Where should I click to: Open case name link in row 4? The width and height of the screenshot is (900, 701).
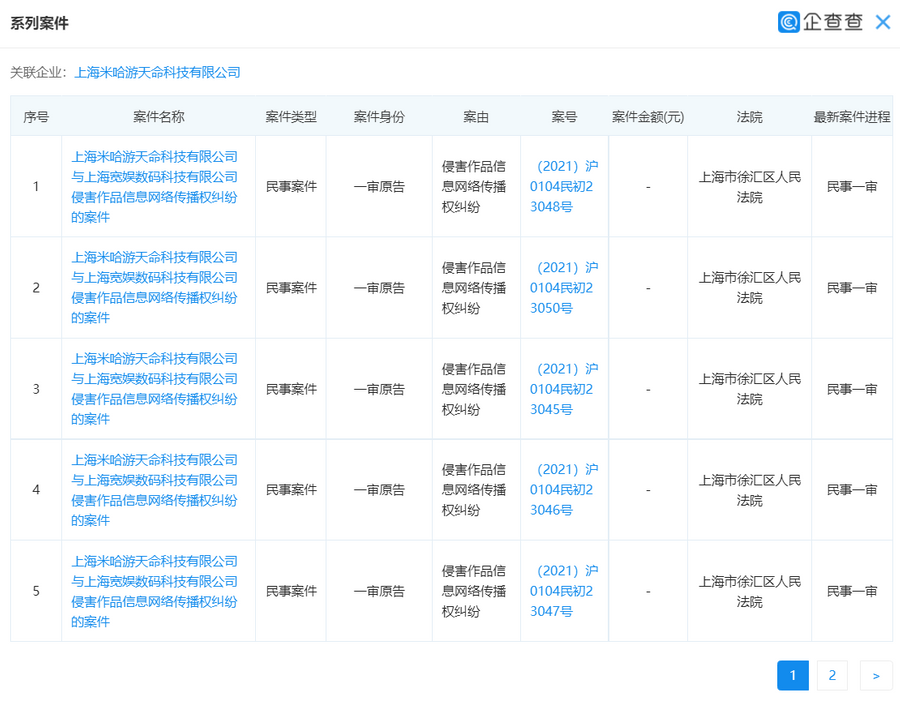pyautogui.click(x=155, y=489)
